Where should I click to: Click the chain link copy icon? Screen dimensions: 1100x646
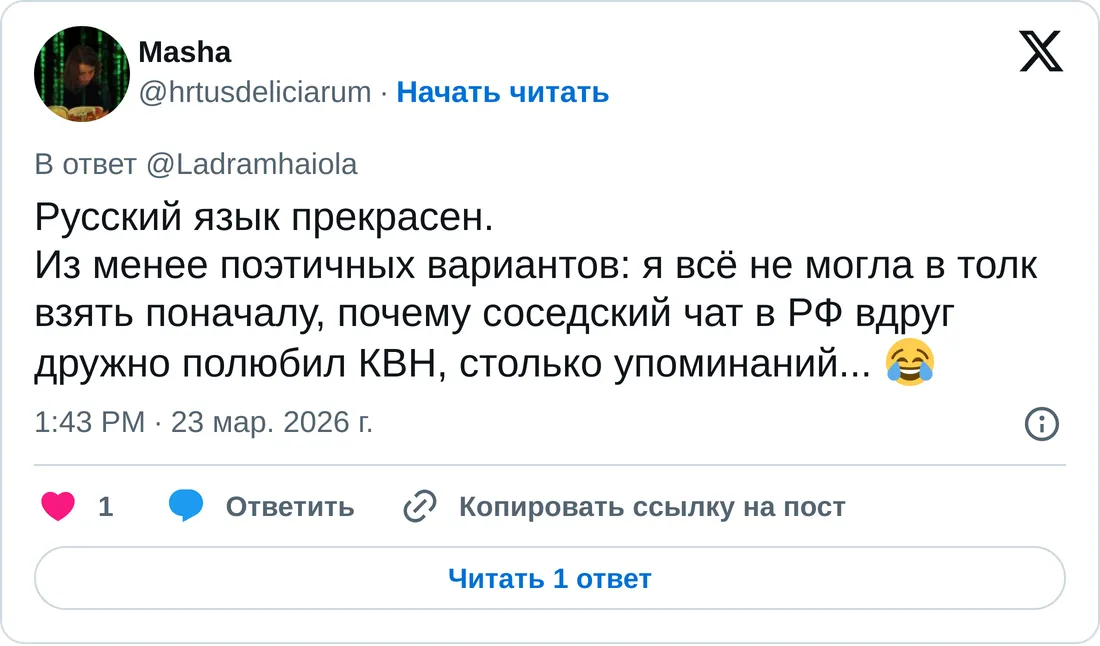tap(417, 507)
